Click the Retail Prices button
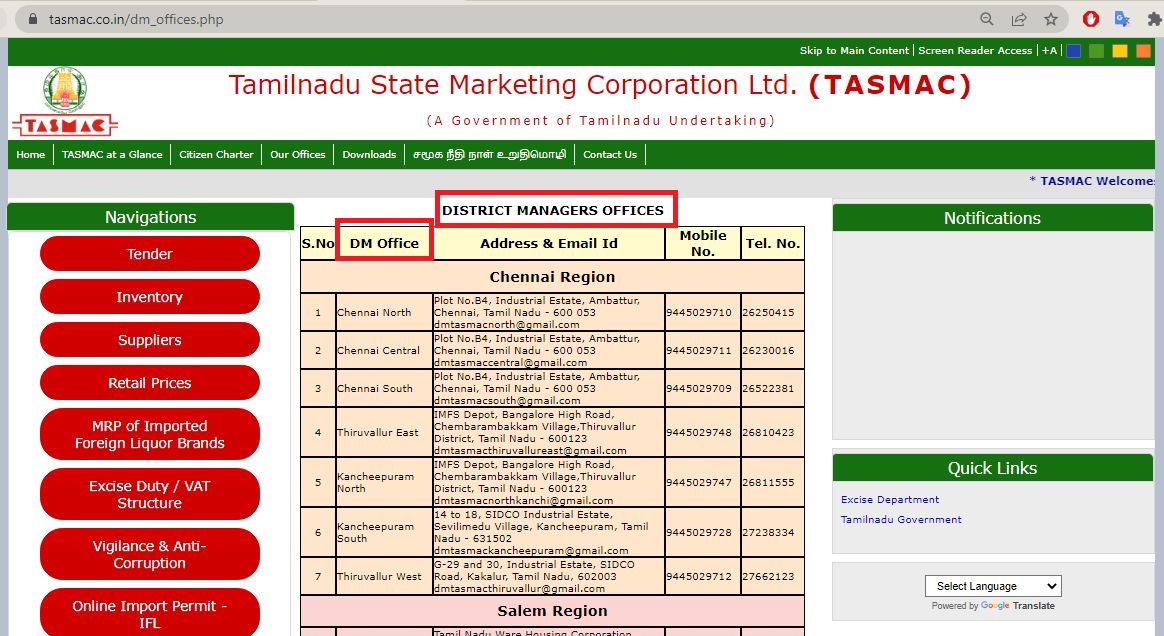The image size is (1164, 636). pos(150,383)
